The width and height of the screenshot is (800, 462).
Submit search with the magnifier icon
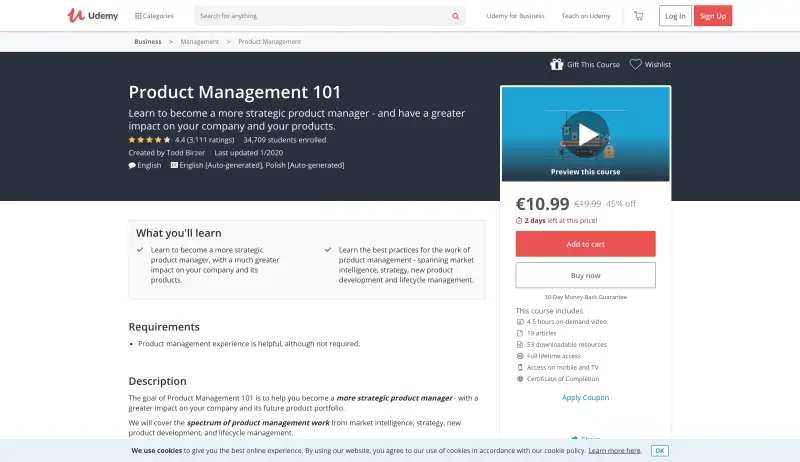[x=456, y=16]
